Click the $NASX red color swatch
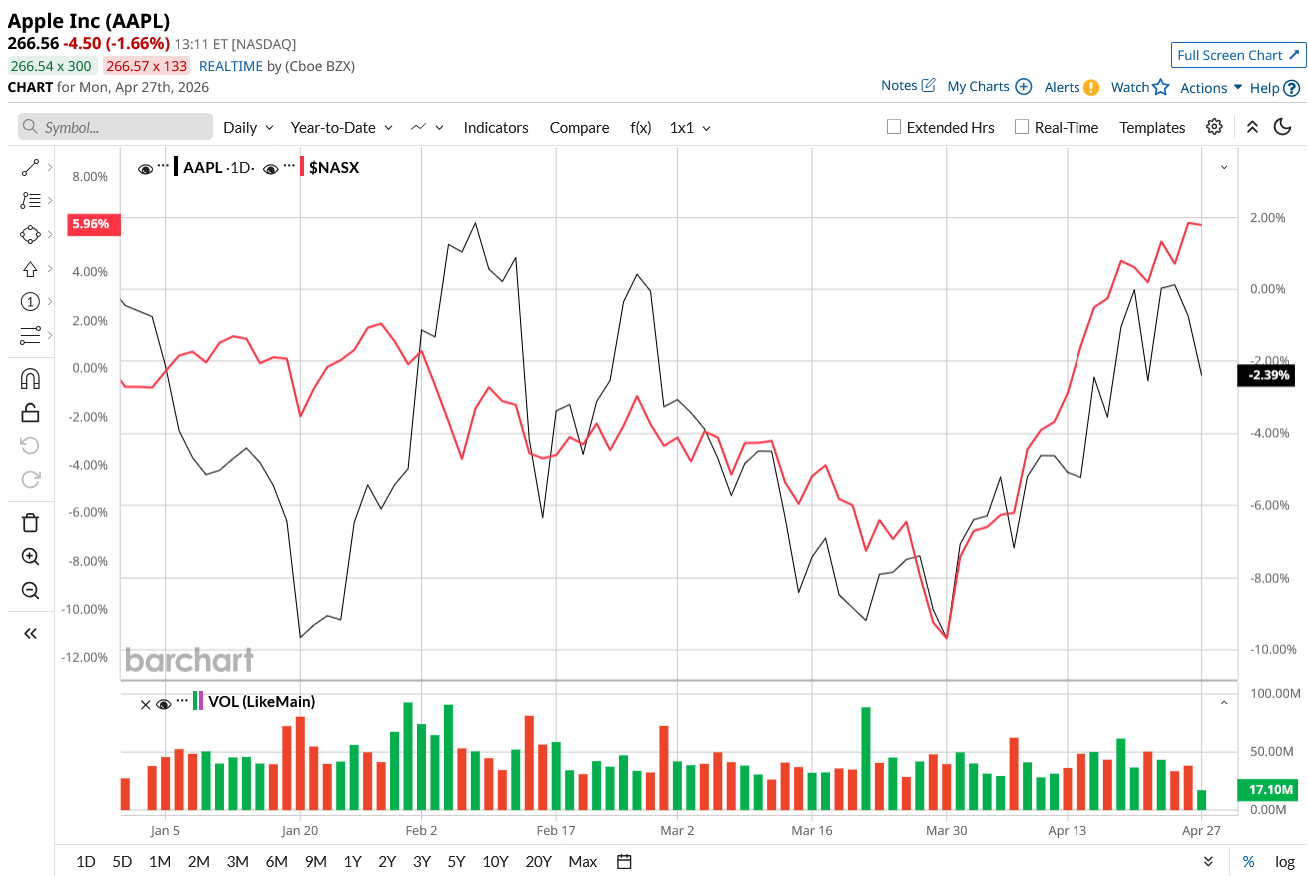The width and height of the screenshot is (1308, 876). [302, 167]
